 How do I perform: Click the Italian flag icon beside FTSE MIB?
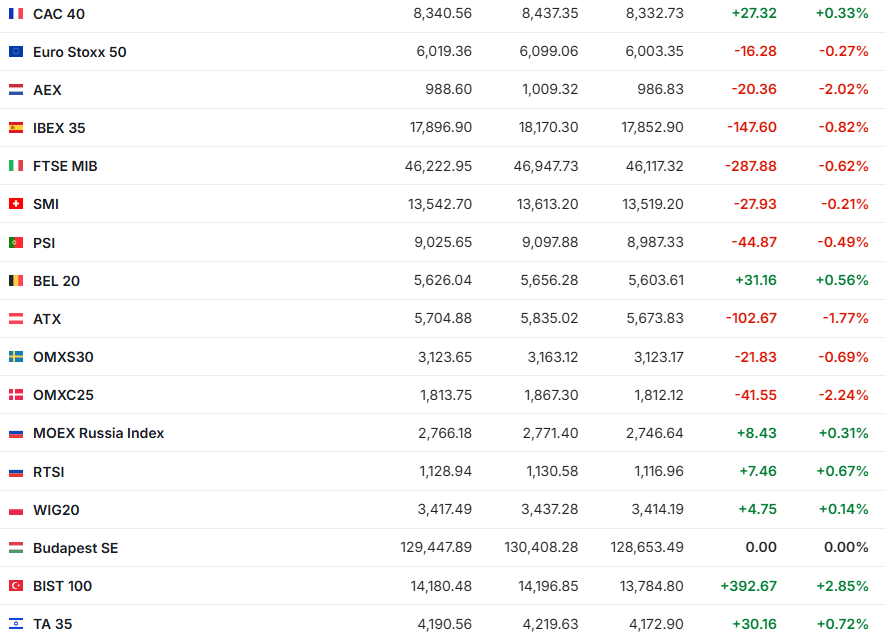(16, 166)
